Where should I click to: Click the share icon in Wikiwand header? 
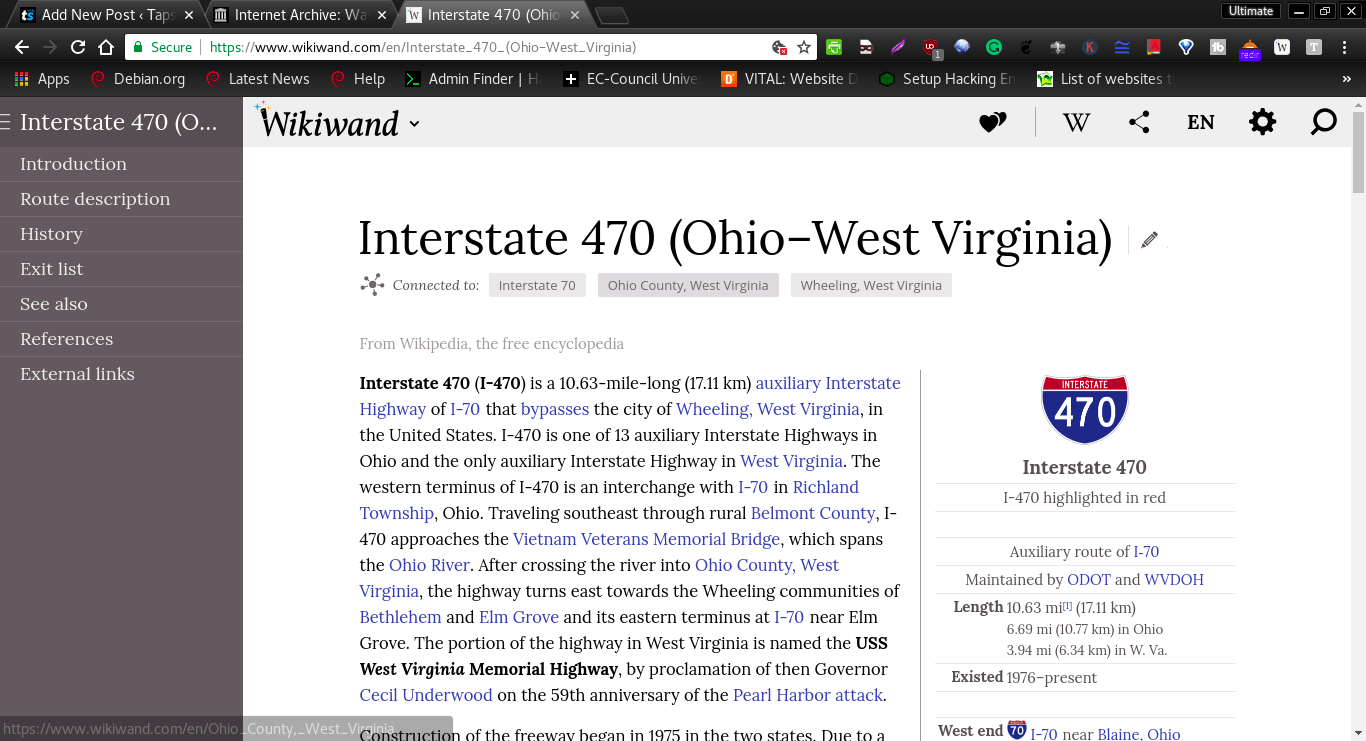(1139, 122)
